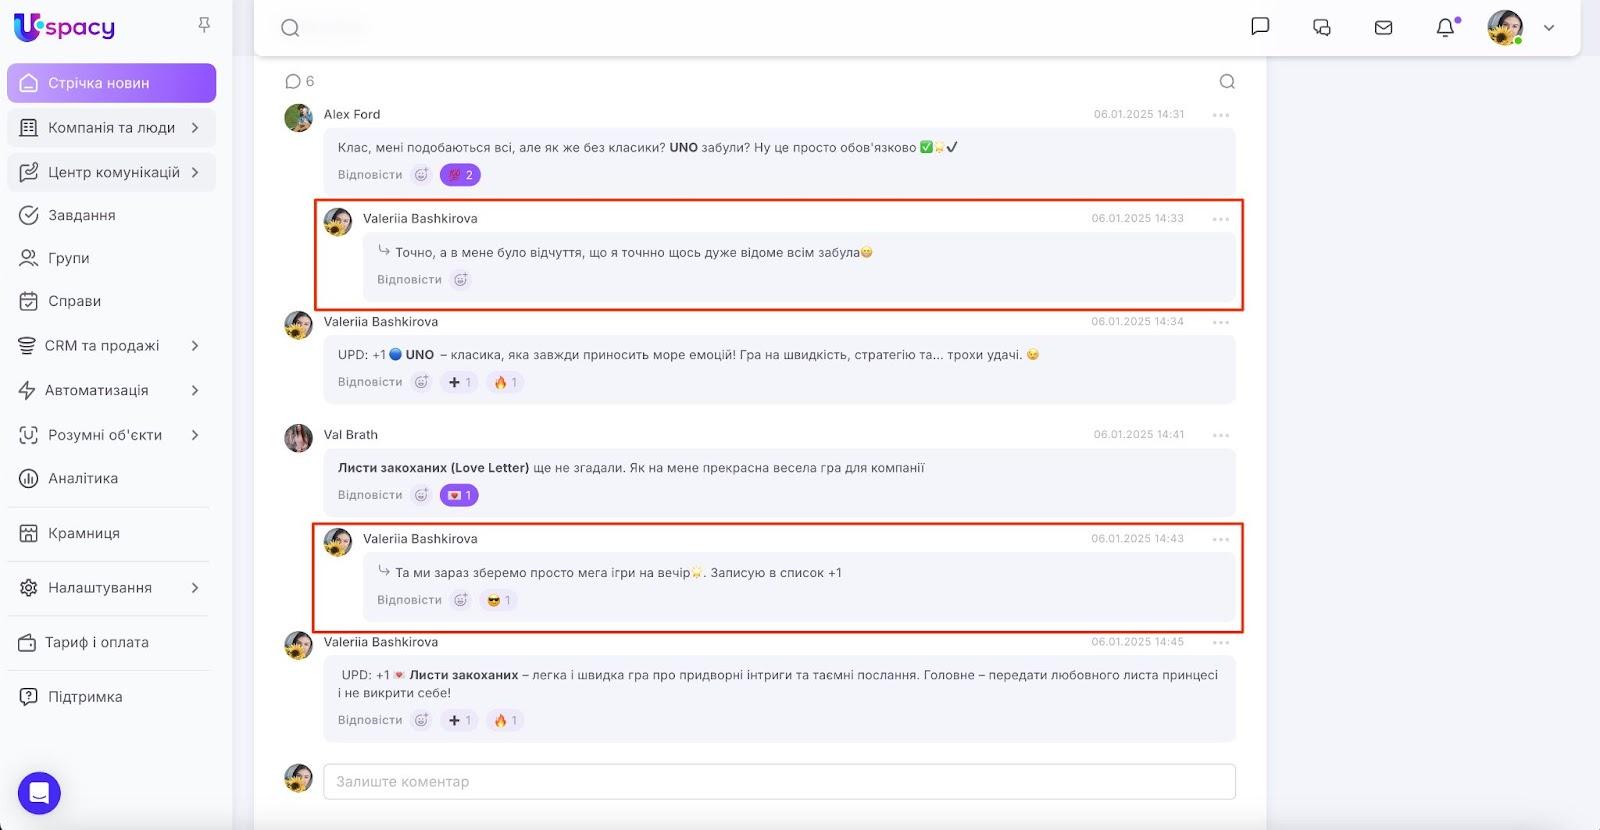Open the profile dropdown arrow in header
This screenshot has width=1600, height=830.
point(1549,28)
